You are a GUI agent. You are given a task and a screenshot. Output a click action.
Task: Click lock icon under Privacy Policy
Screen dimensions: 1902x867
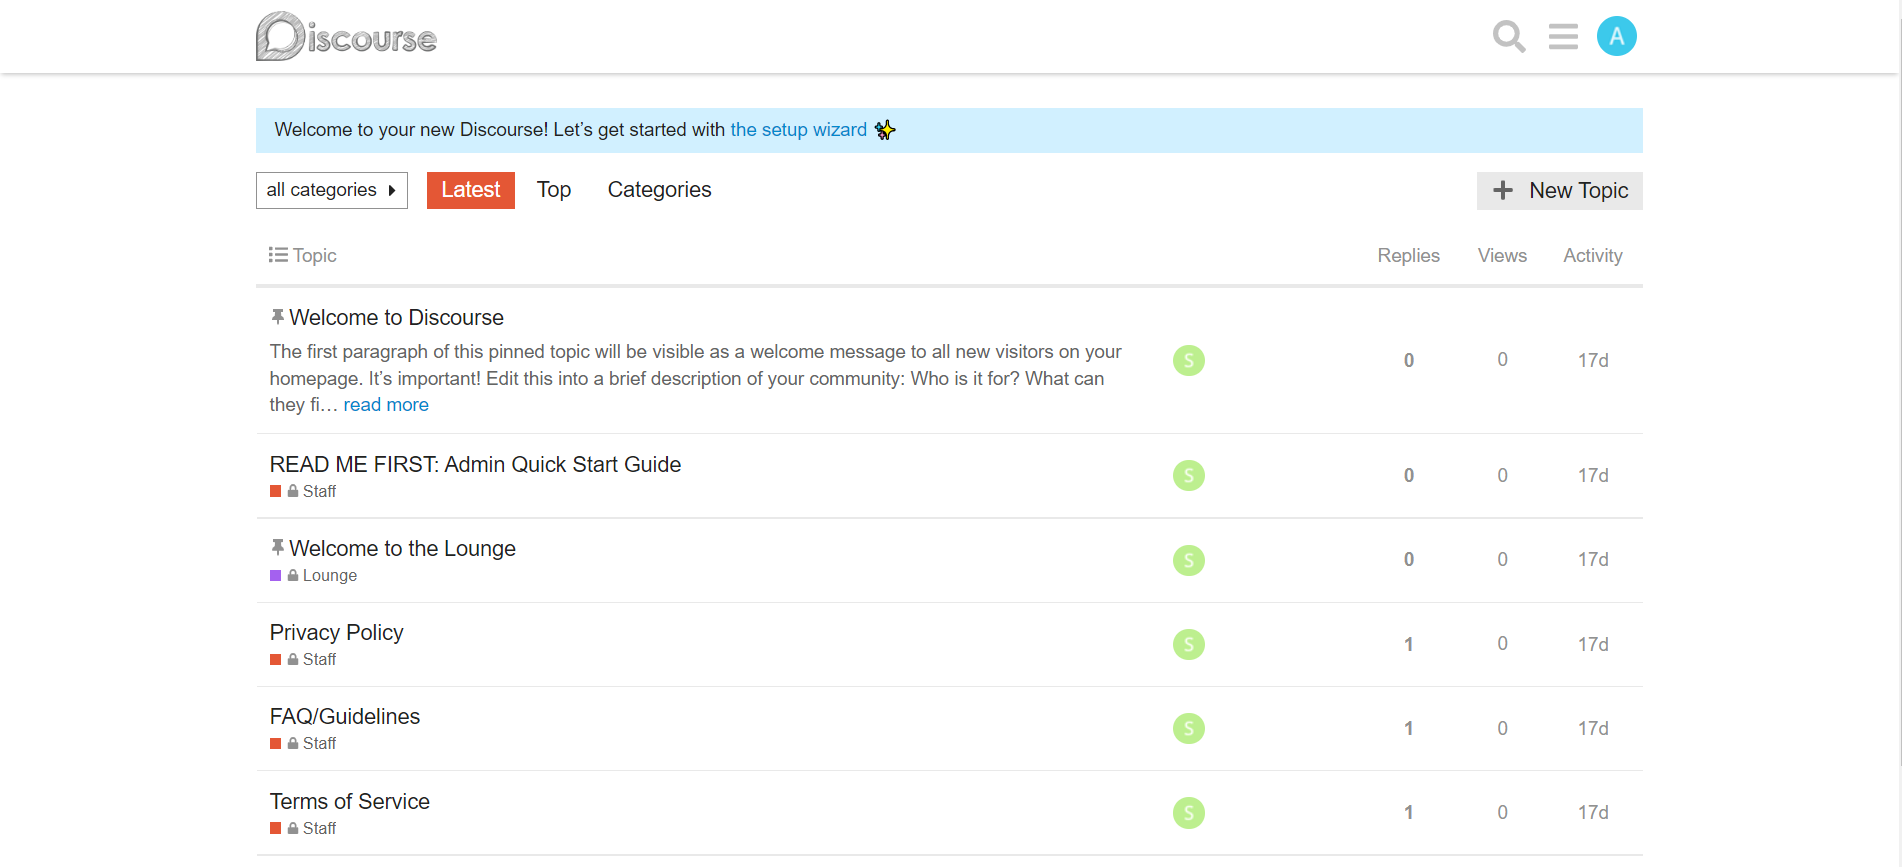[293, 659]
